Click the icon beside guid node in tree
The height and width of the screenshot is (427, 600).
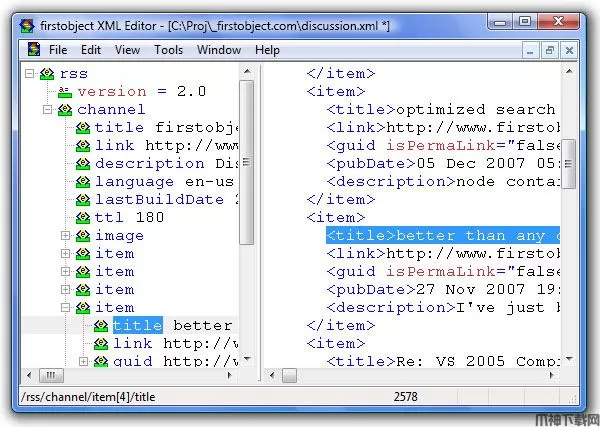click(x=101, y=361)
